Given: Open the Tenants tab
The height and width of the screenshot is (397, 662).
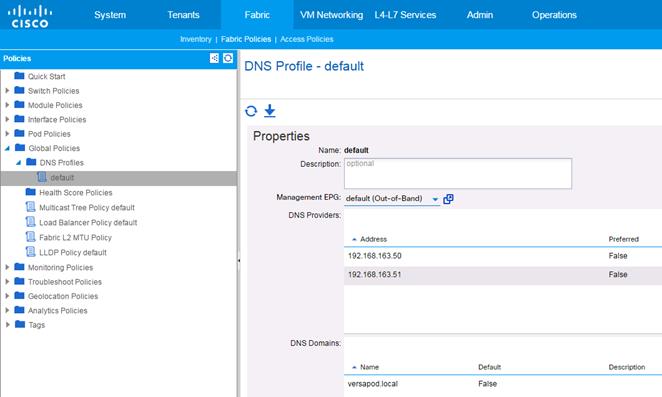Looking at the screenshot, I should pos(183,15).
